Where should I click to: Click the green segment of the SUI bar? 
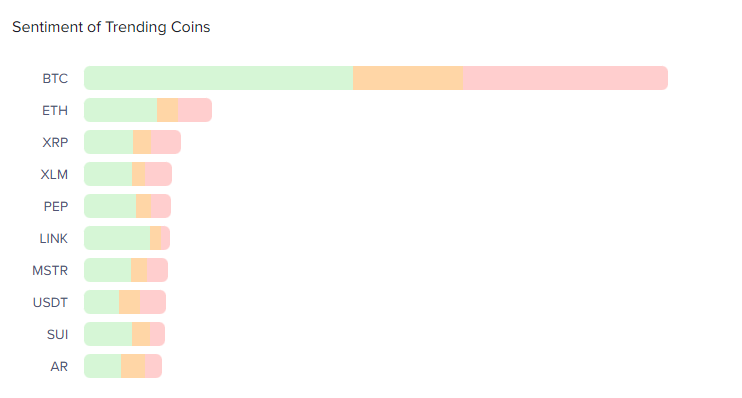point(108,334)
